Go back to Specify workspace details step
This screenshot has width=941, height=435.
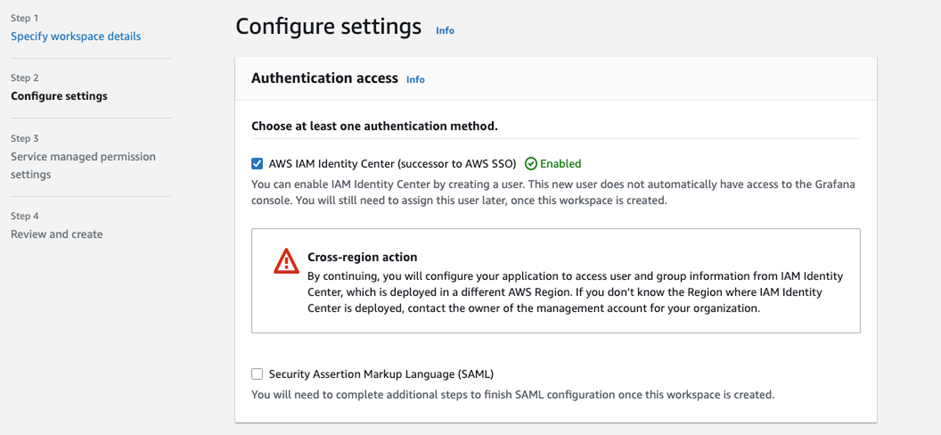76,36
